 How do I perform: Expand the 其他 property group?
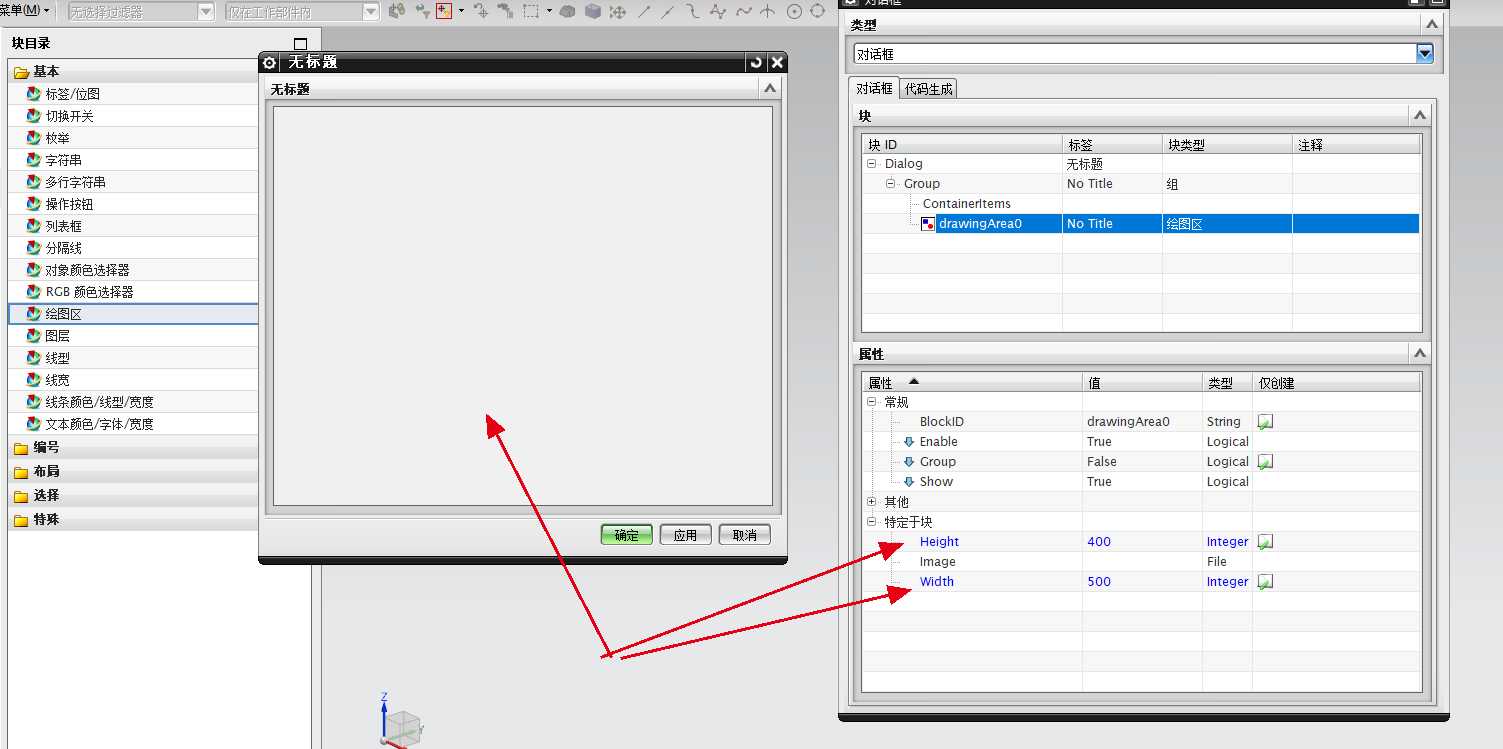click(x=872, y=501)
